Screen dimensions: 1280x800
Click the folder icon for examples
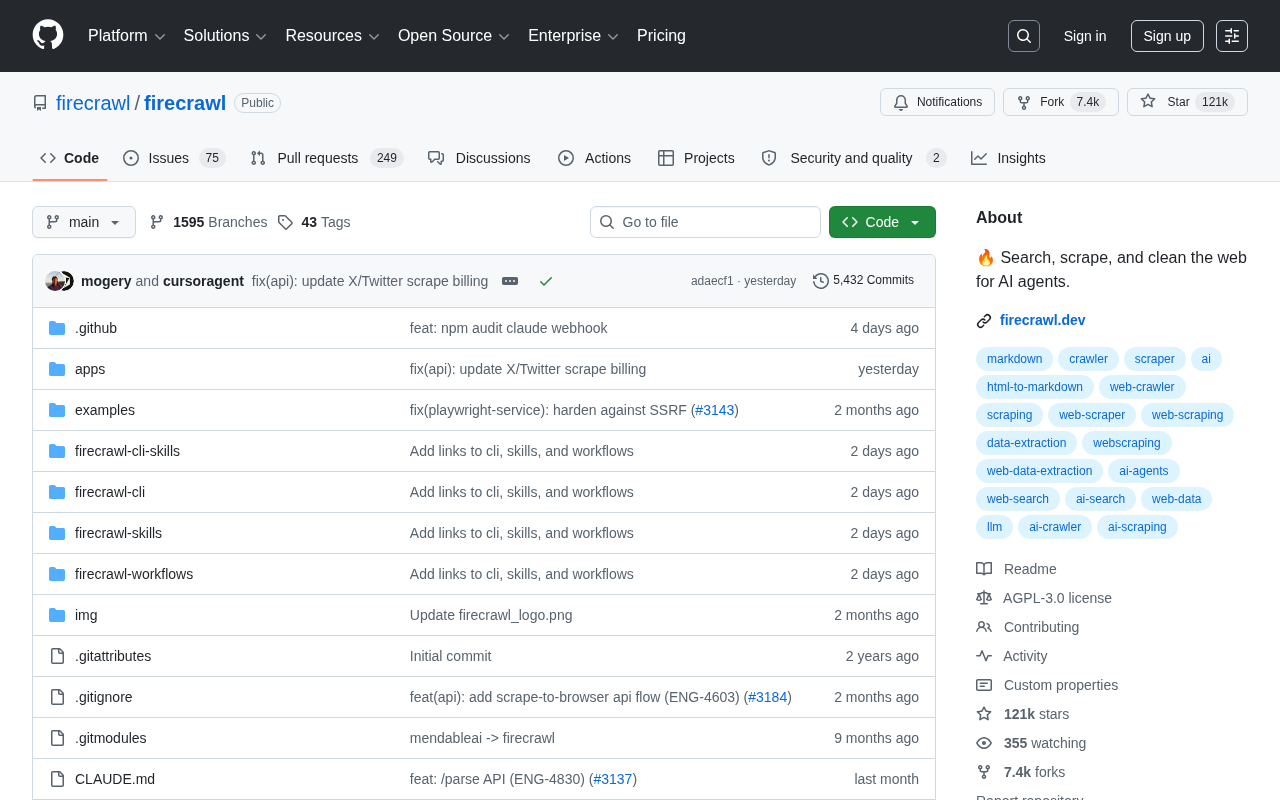click(57, 410)
